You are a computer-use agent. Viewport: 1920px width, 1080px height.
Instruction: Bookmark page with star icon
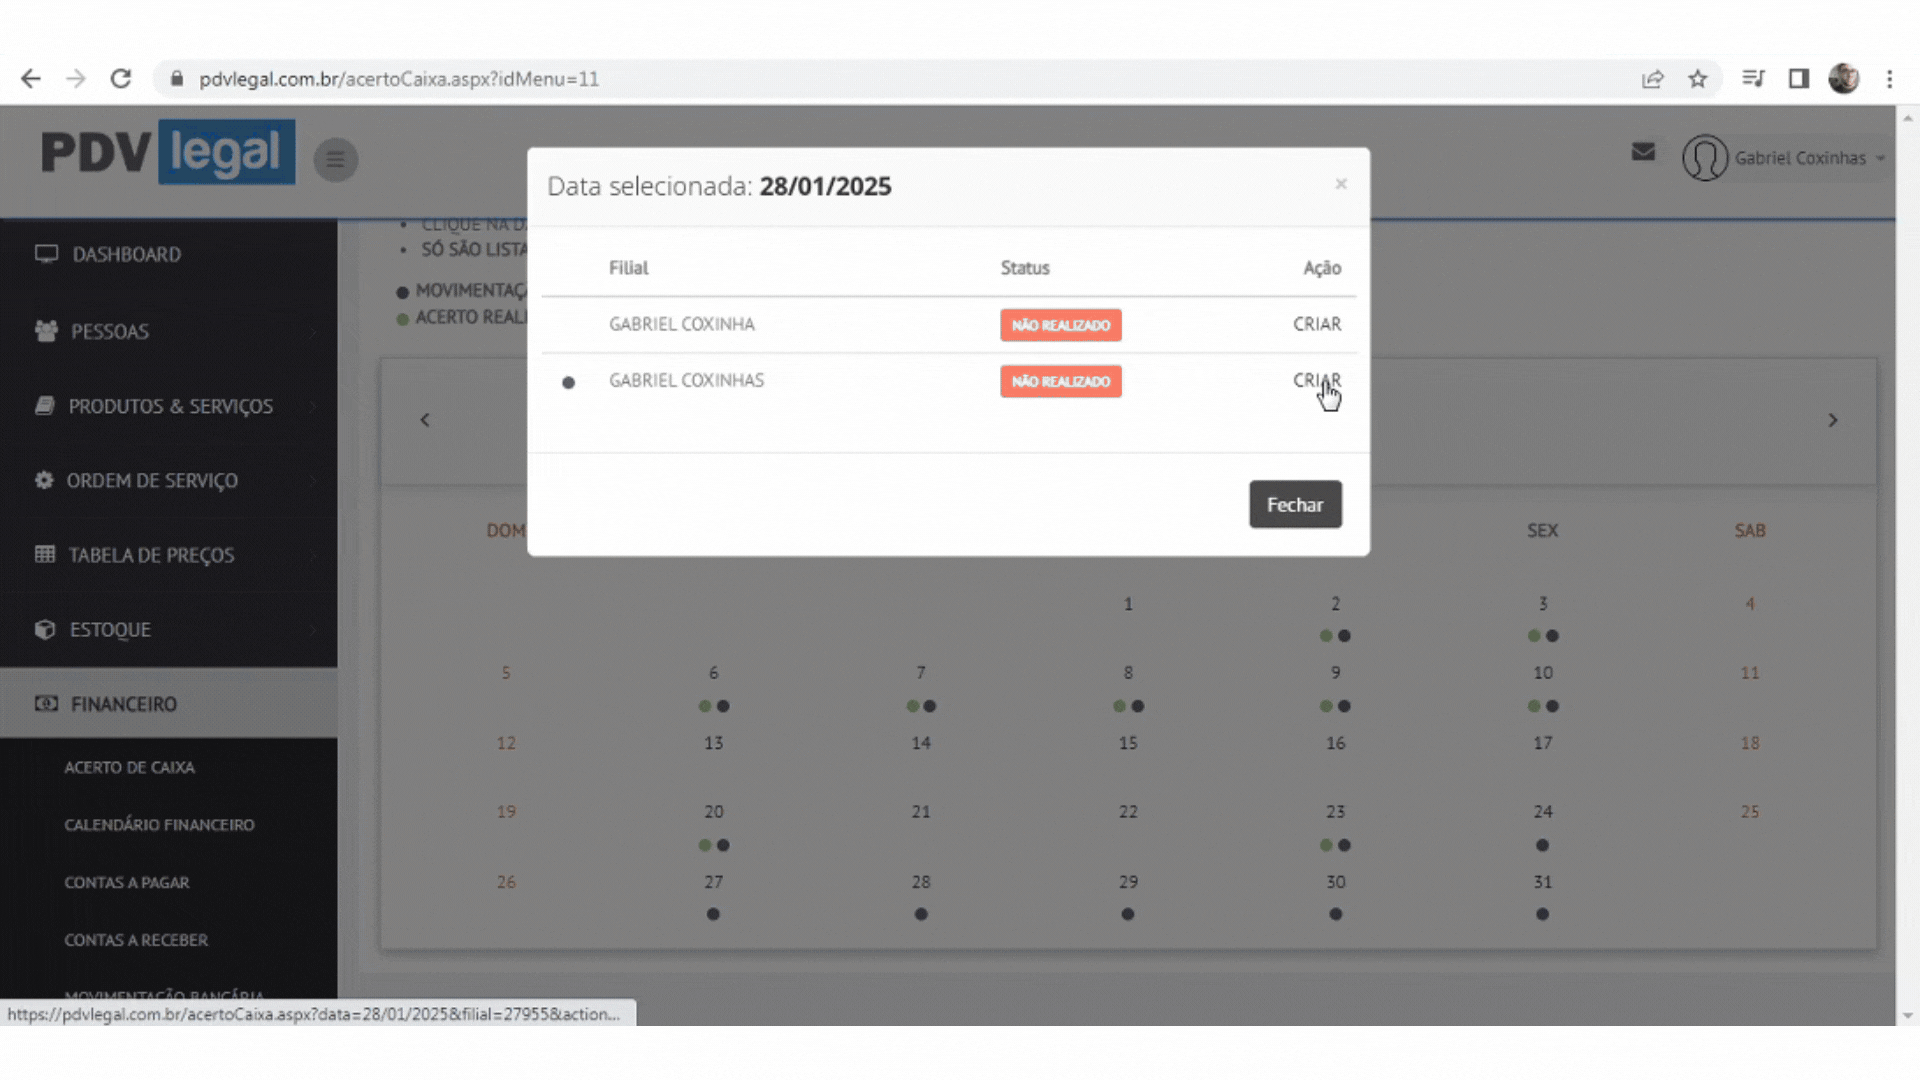(x=1698, y=79)
